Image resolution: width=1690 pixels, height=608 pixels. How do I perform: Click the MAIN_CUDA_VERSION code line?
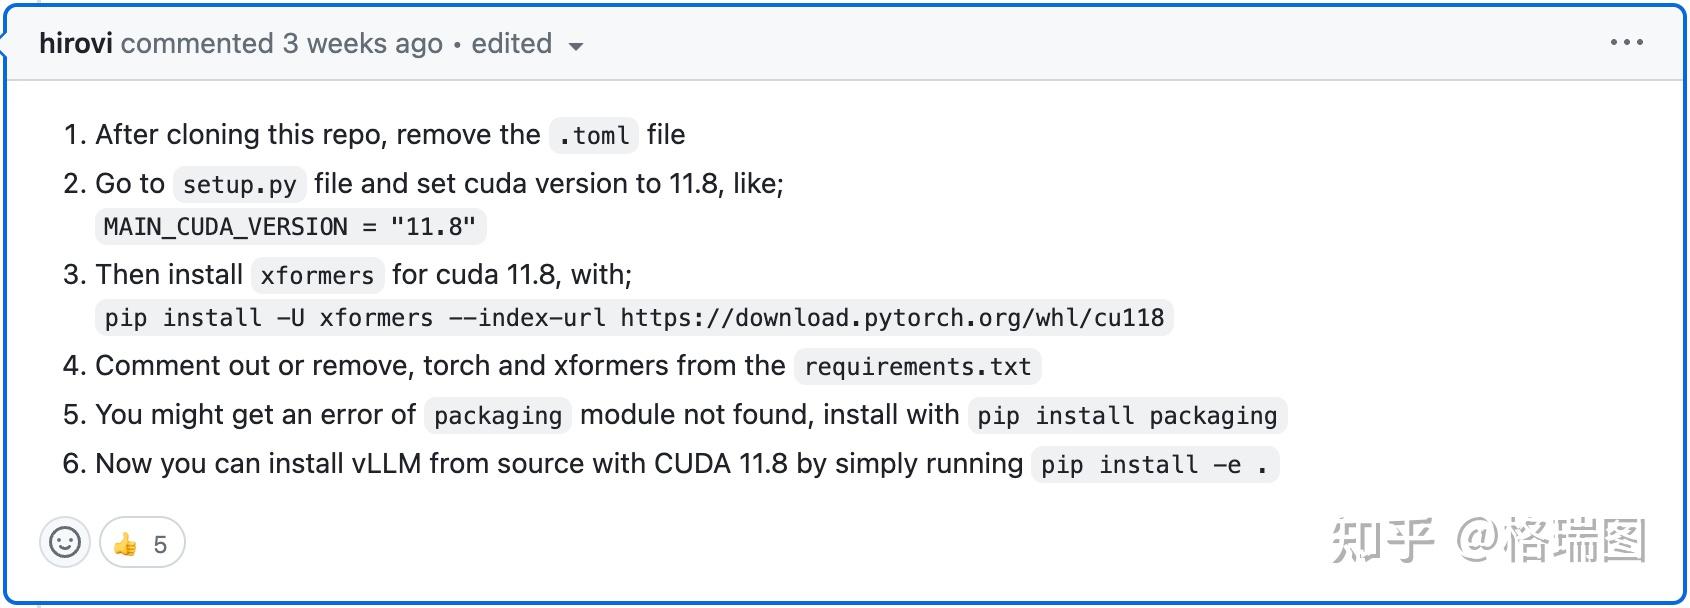click(x=290, y=227)
